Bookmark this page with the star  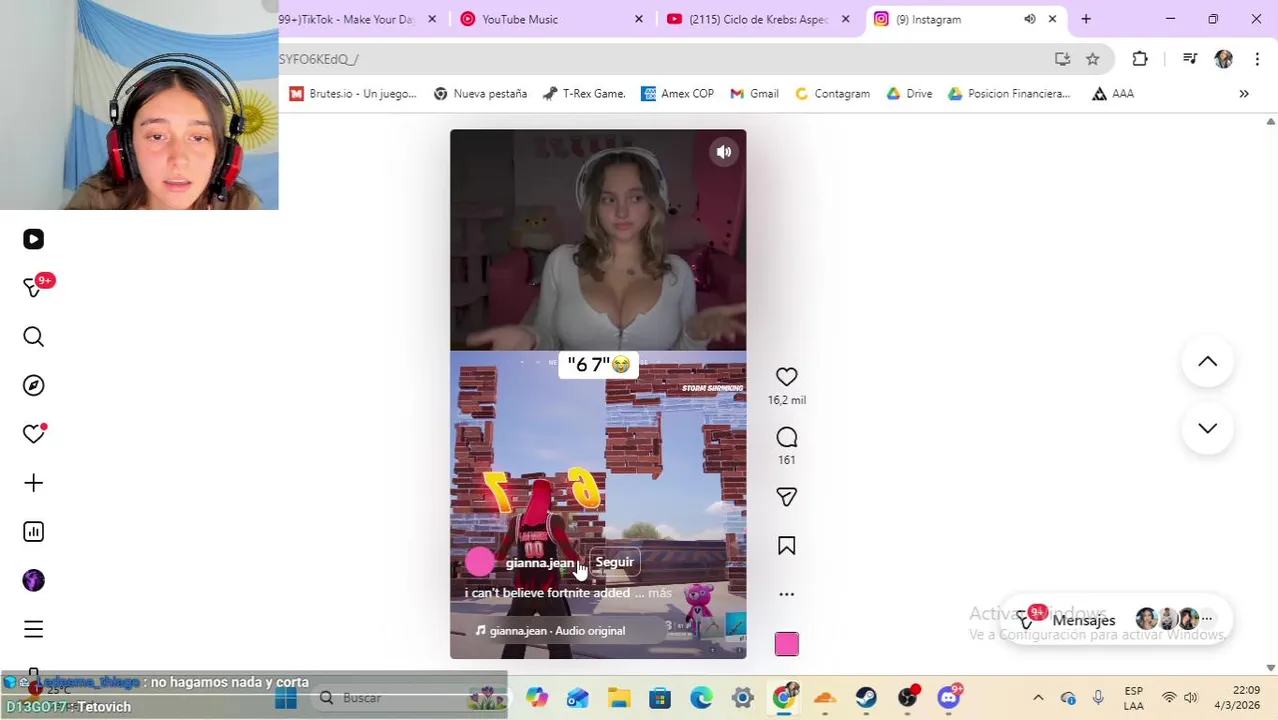click(x=1093, y=59)
